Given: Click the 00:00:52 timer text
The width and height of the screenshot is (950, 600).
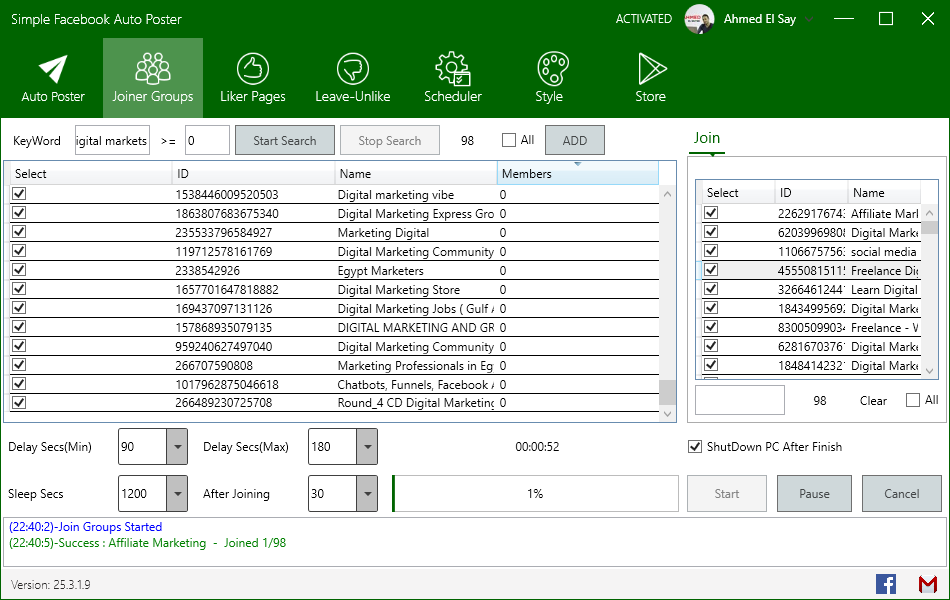Looking at the screenshot, I should (537, 447).
